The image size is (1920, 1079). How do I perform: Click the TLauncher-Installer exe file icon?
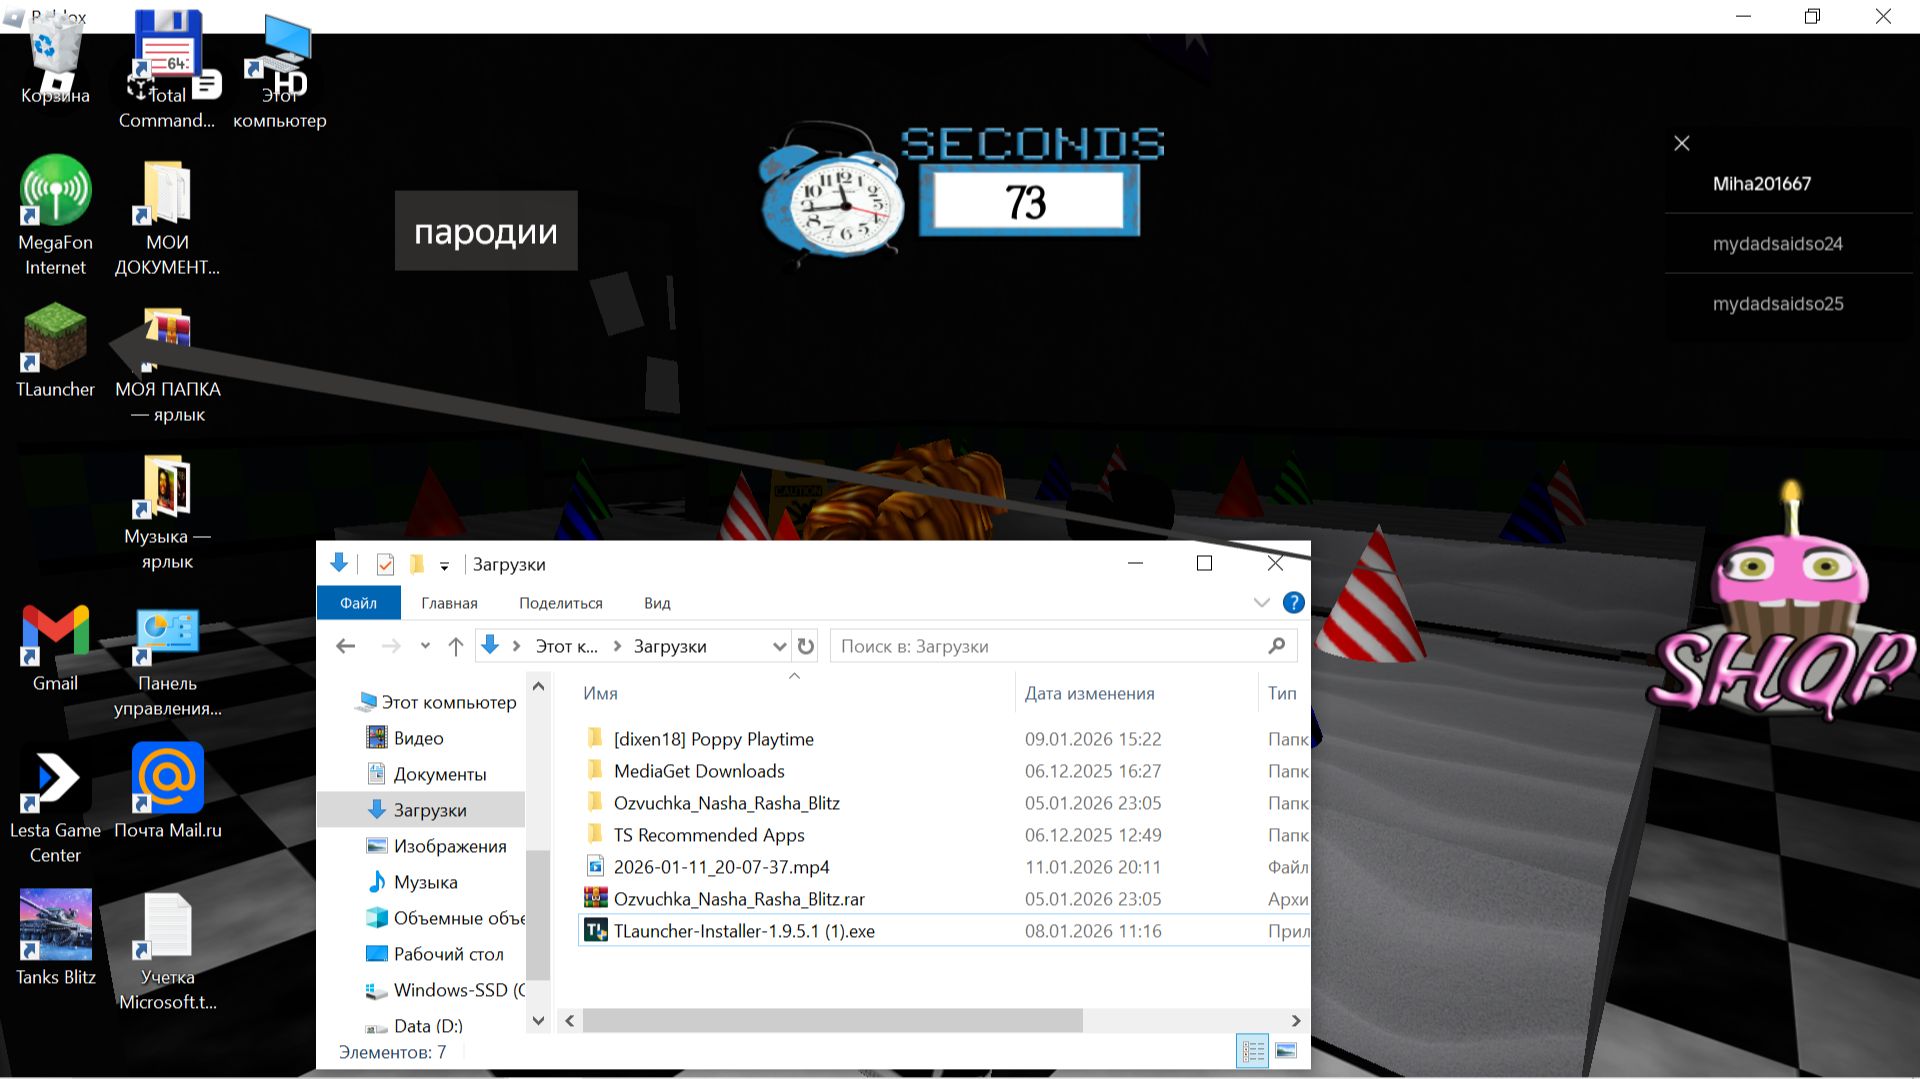tap(595, 930)
